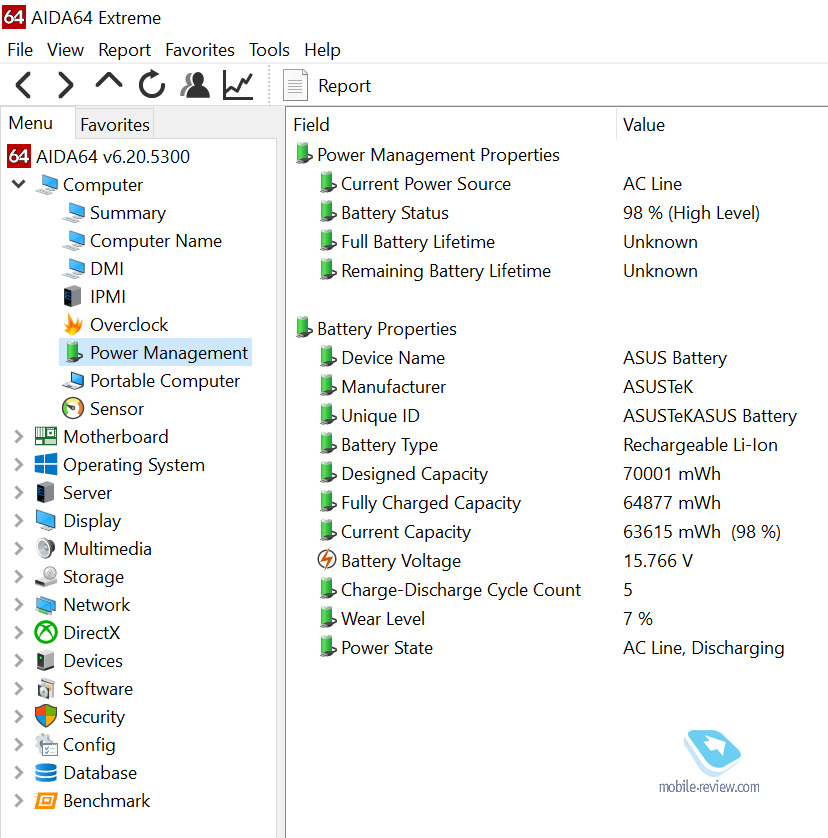Open the Tools menu
The image size is (828, 838).
pos(269,50)
